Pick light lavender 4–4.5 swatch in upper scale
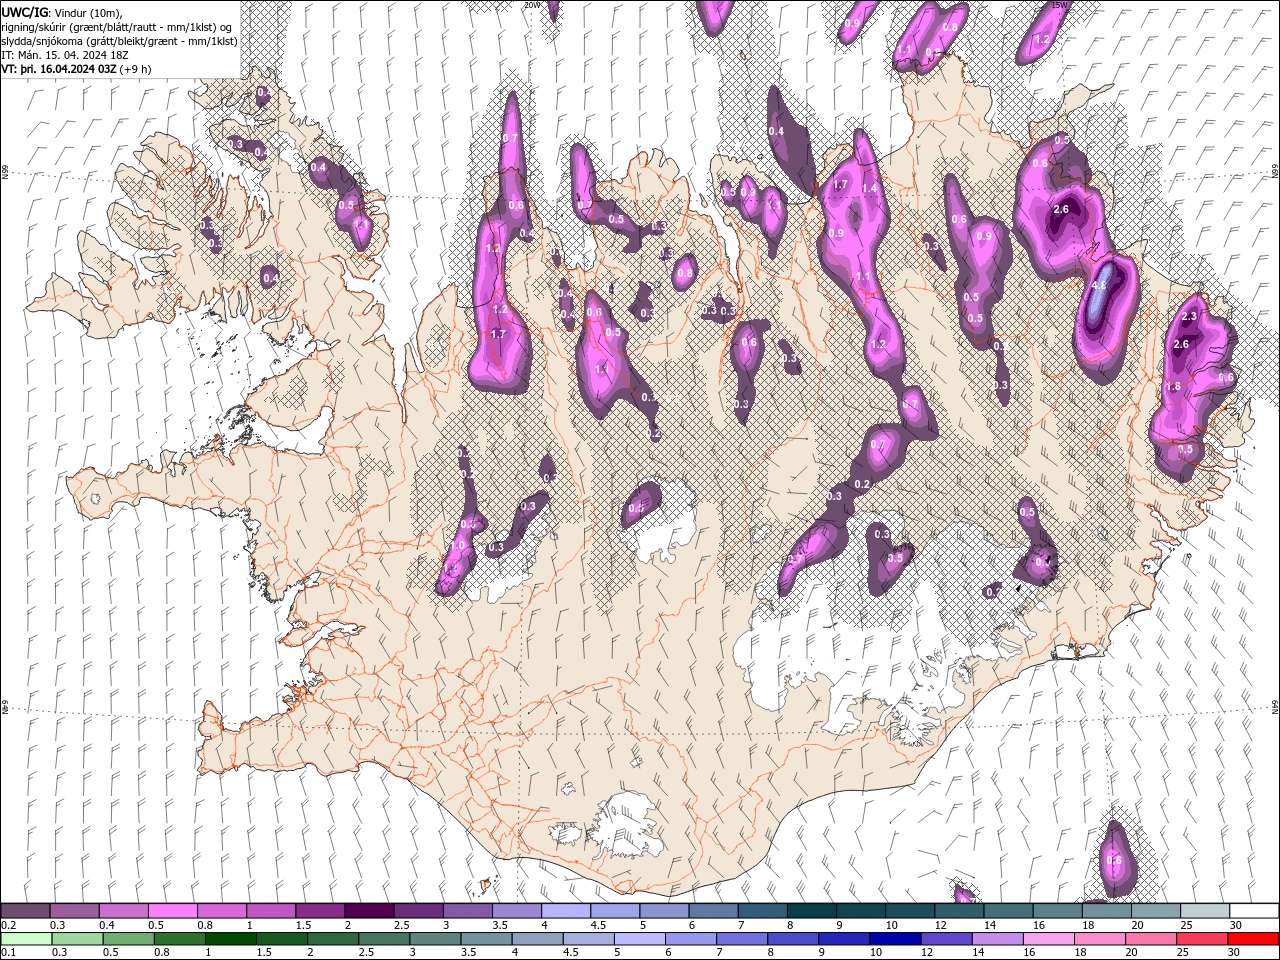The width and height of the screenshot is (1280, 960). coord(565,911)
